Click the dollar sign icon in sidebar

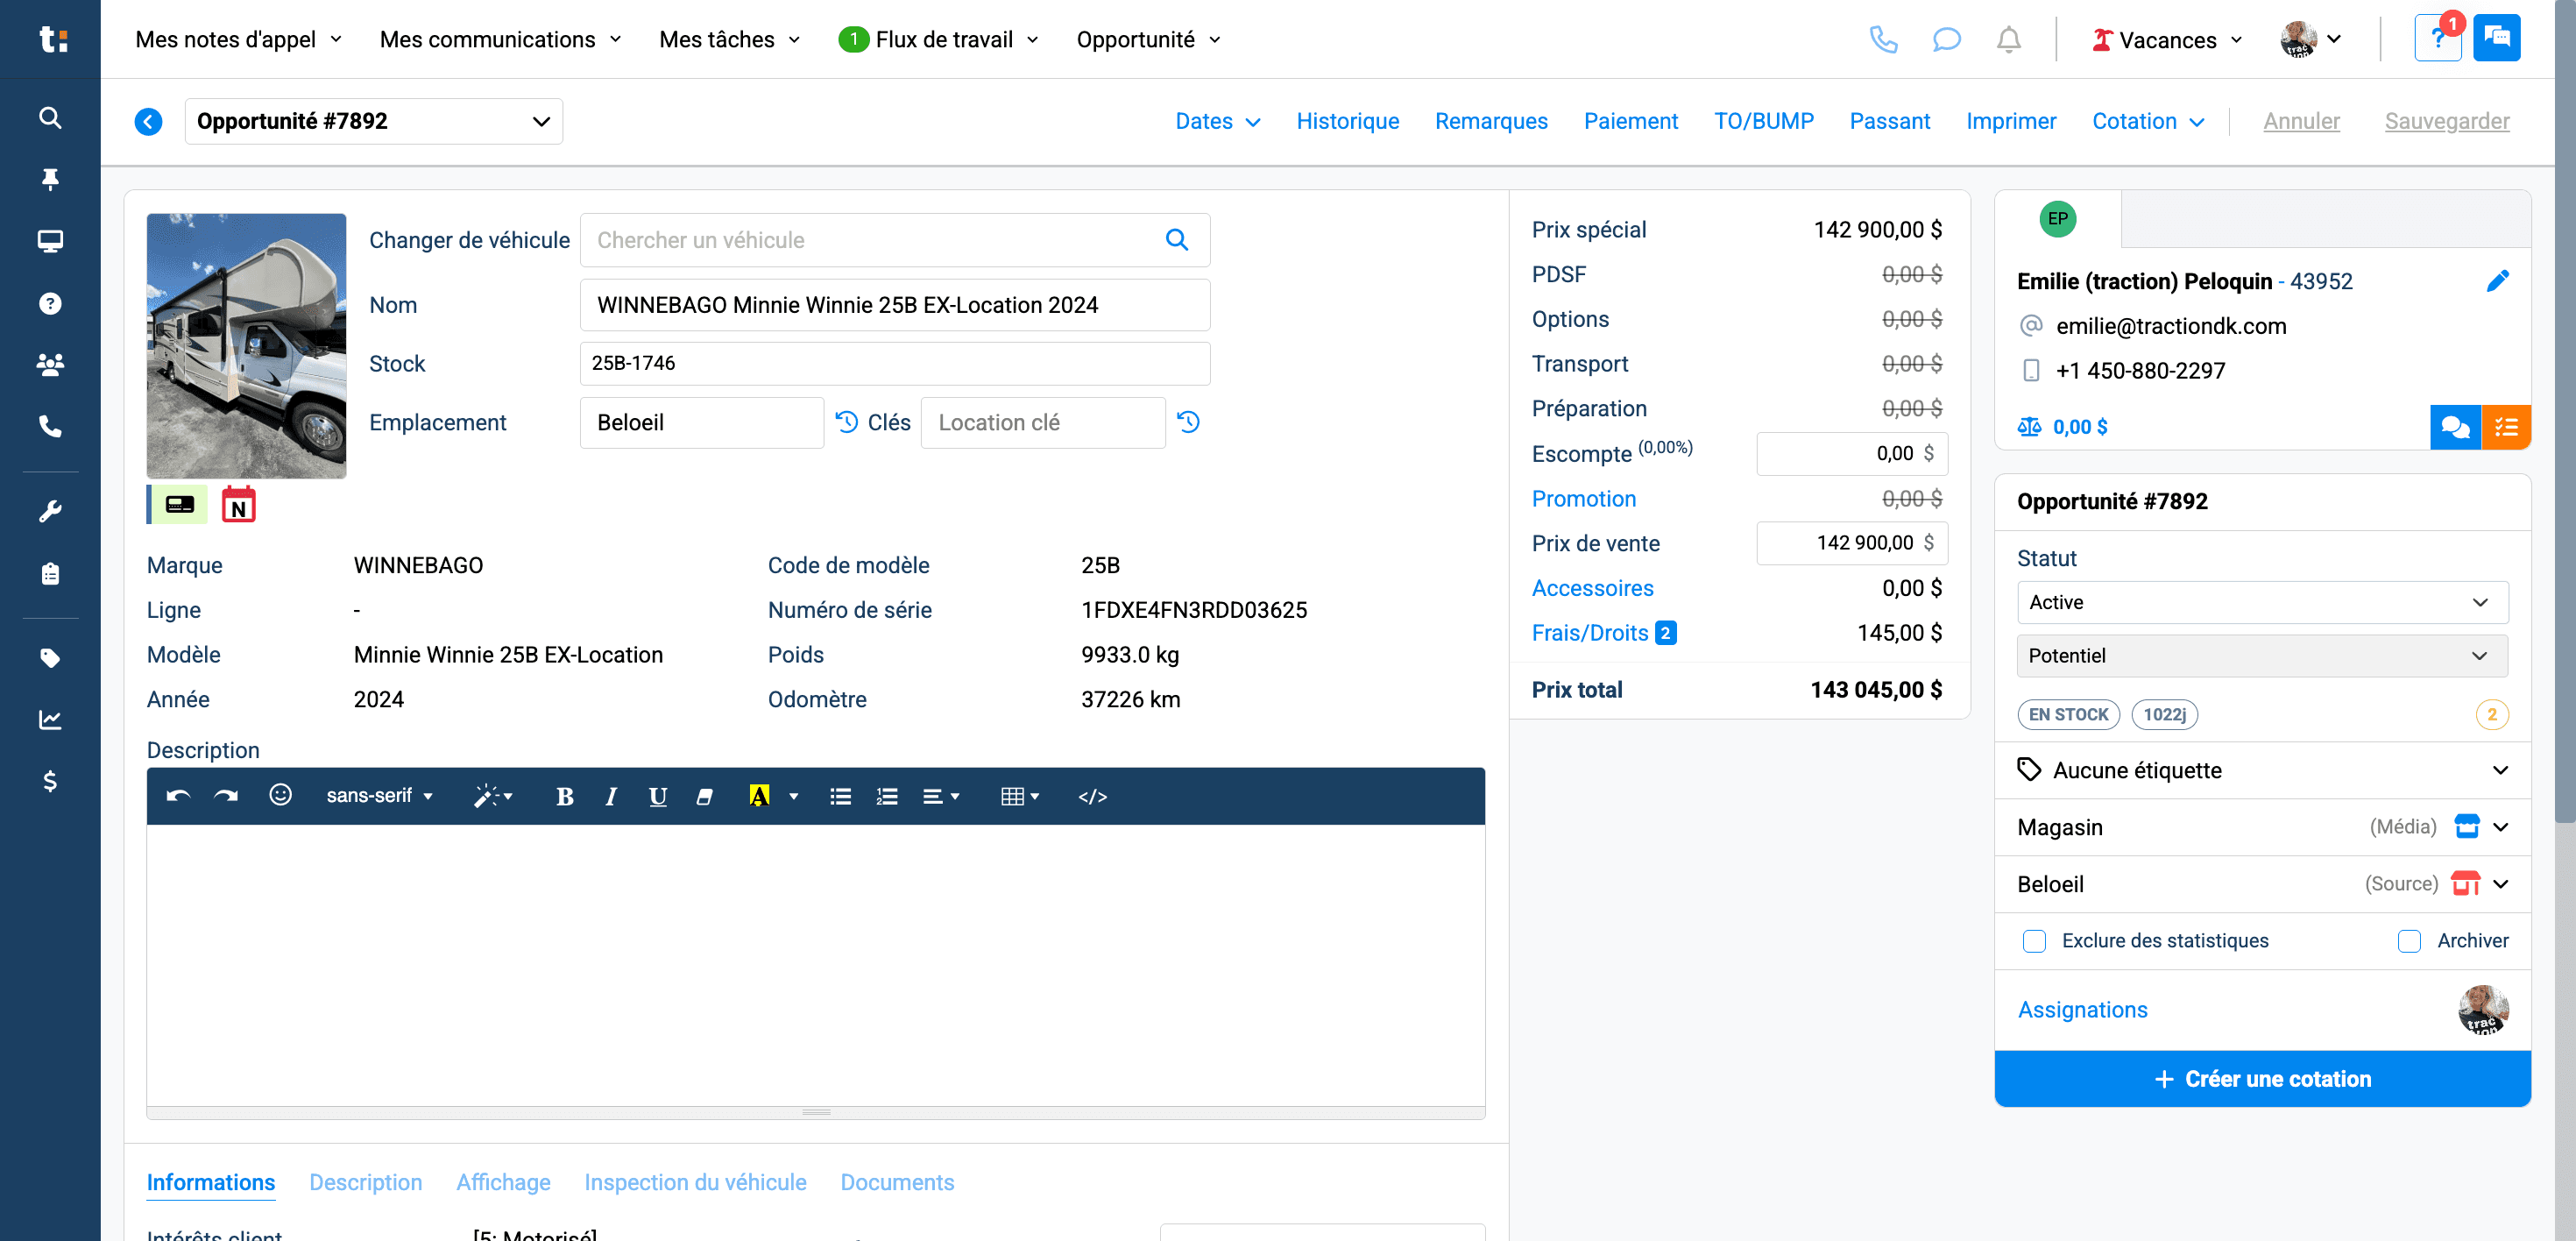tap(50, 781)
